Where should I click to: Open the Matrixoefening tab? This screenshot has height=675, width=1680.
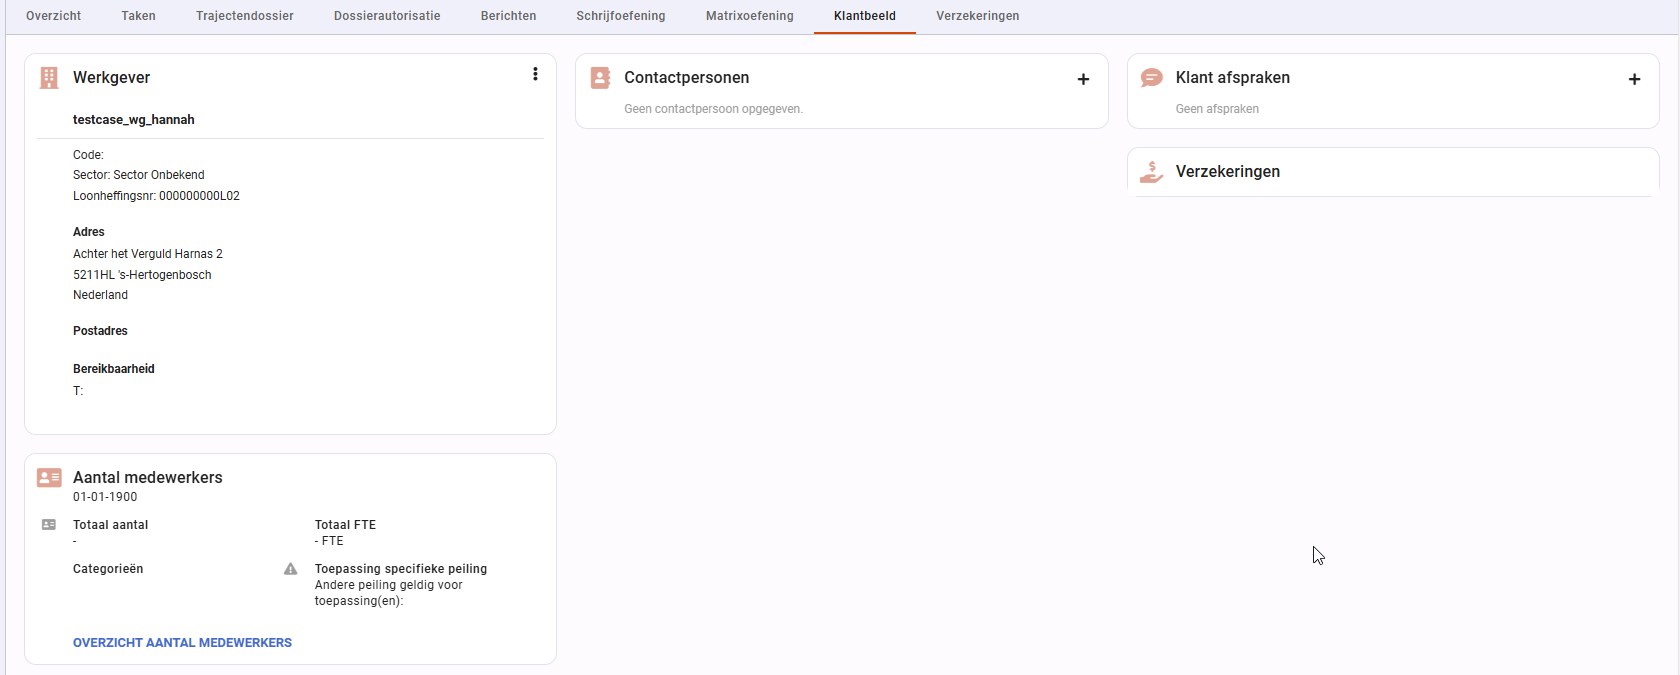750,16
